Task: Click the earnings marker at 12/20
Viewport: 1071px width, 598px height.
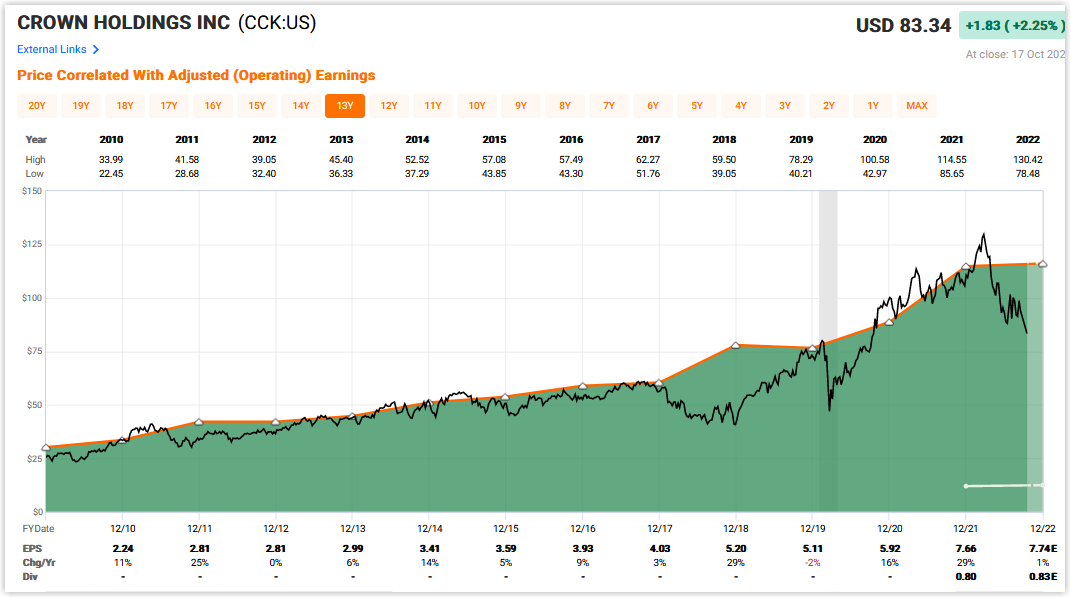Action: [x=889, y=322]
